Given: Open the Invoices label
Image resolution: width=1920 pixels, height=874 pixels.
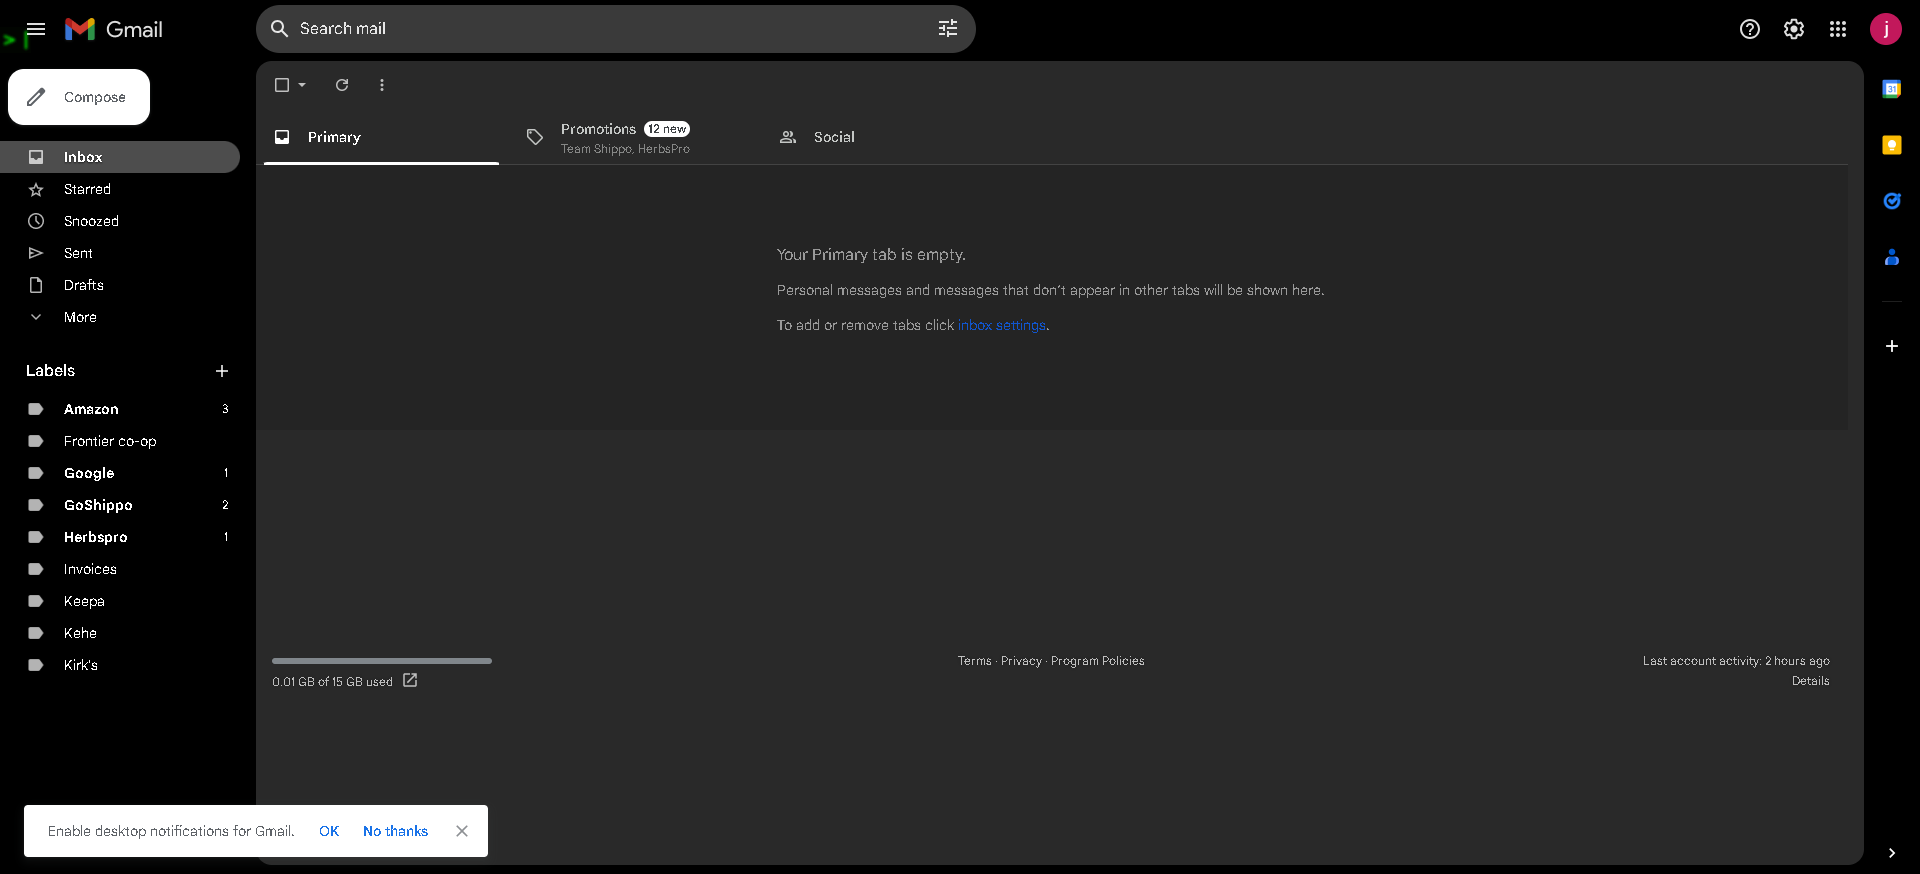Looking at the screenshot, I should pyautogui.click(x=120, y=569).
